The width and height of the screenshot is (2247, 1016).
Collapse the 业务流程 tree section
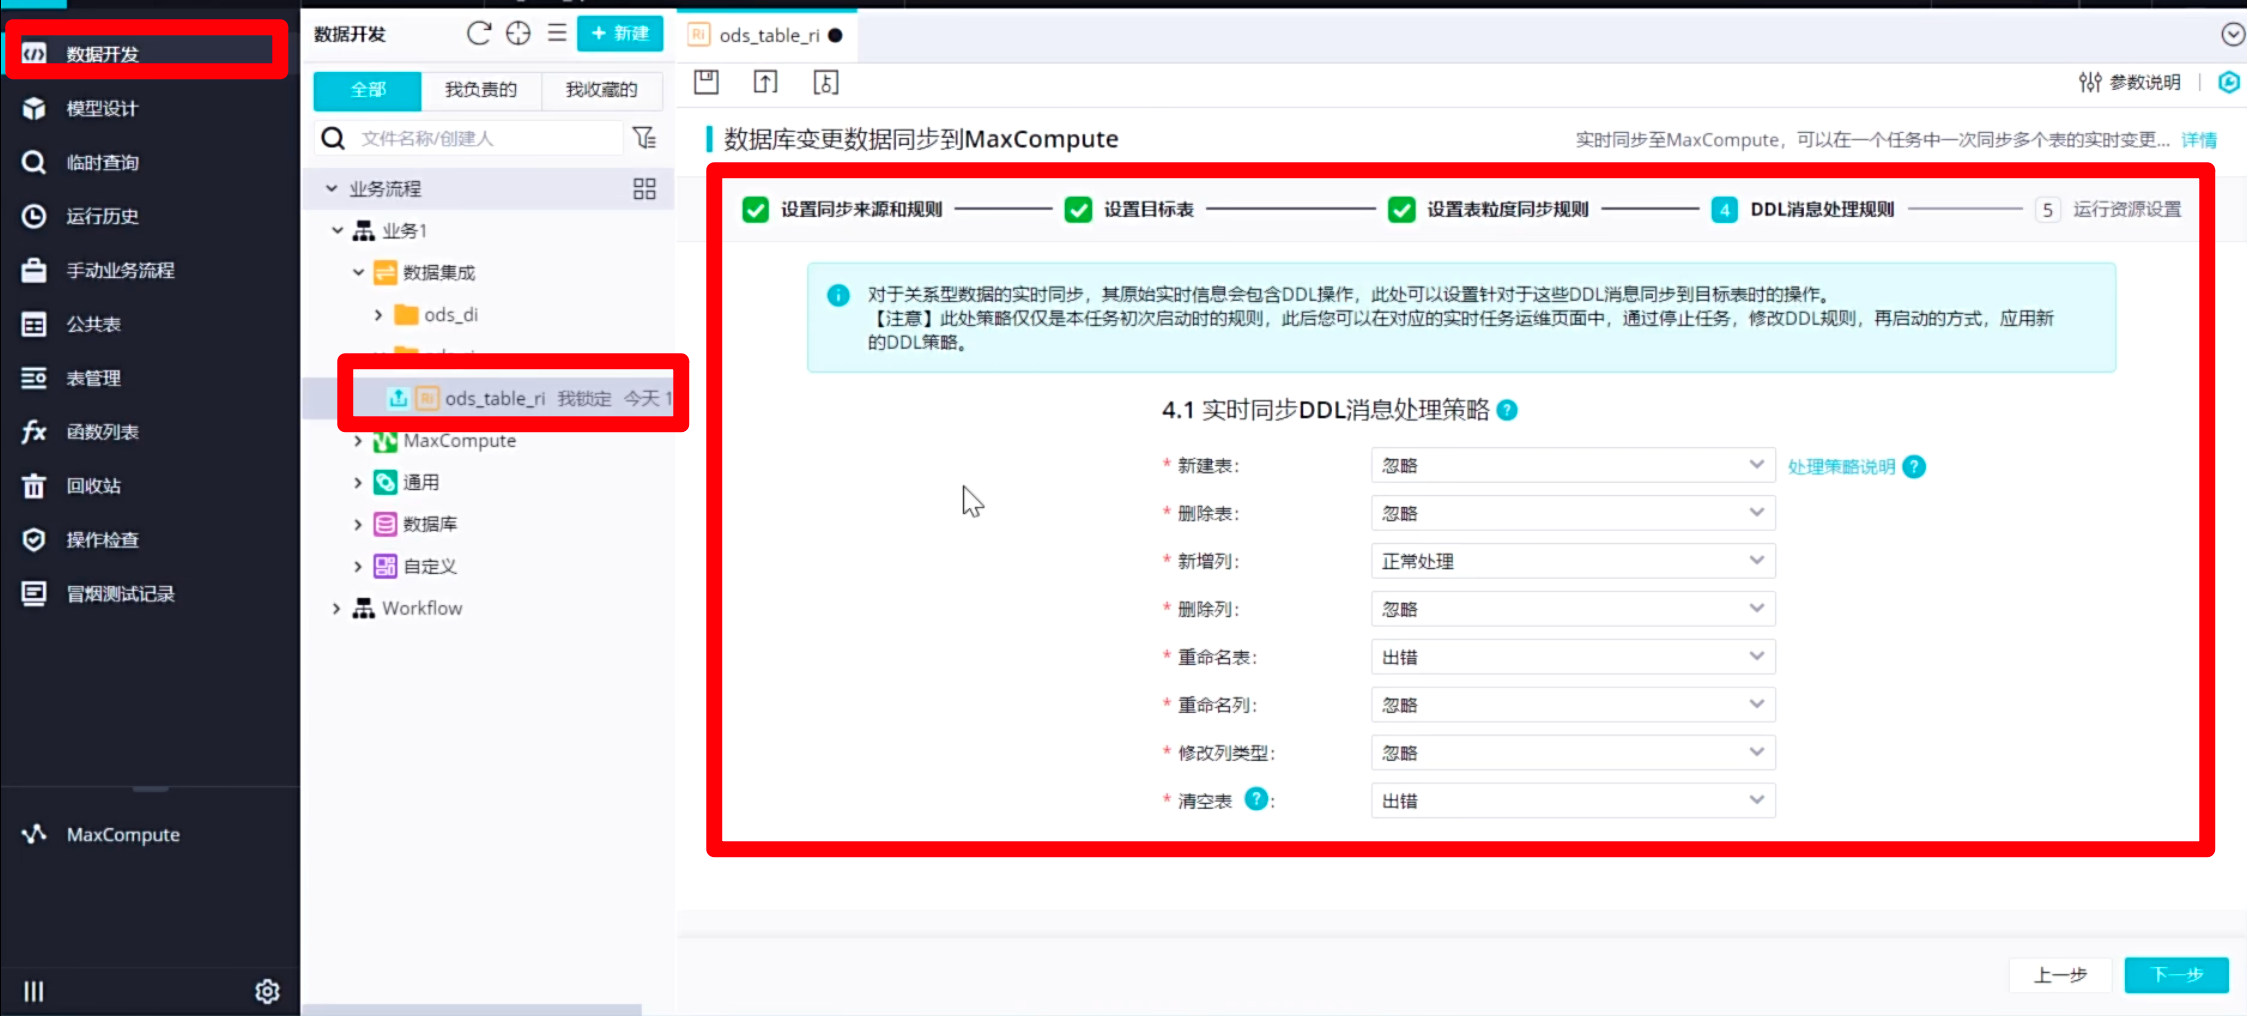coord(331,188)
